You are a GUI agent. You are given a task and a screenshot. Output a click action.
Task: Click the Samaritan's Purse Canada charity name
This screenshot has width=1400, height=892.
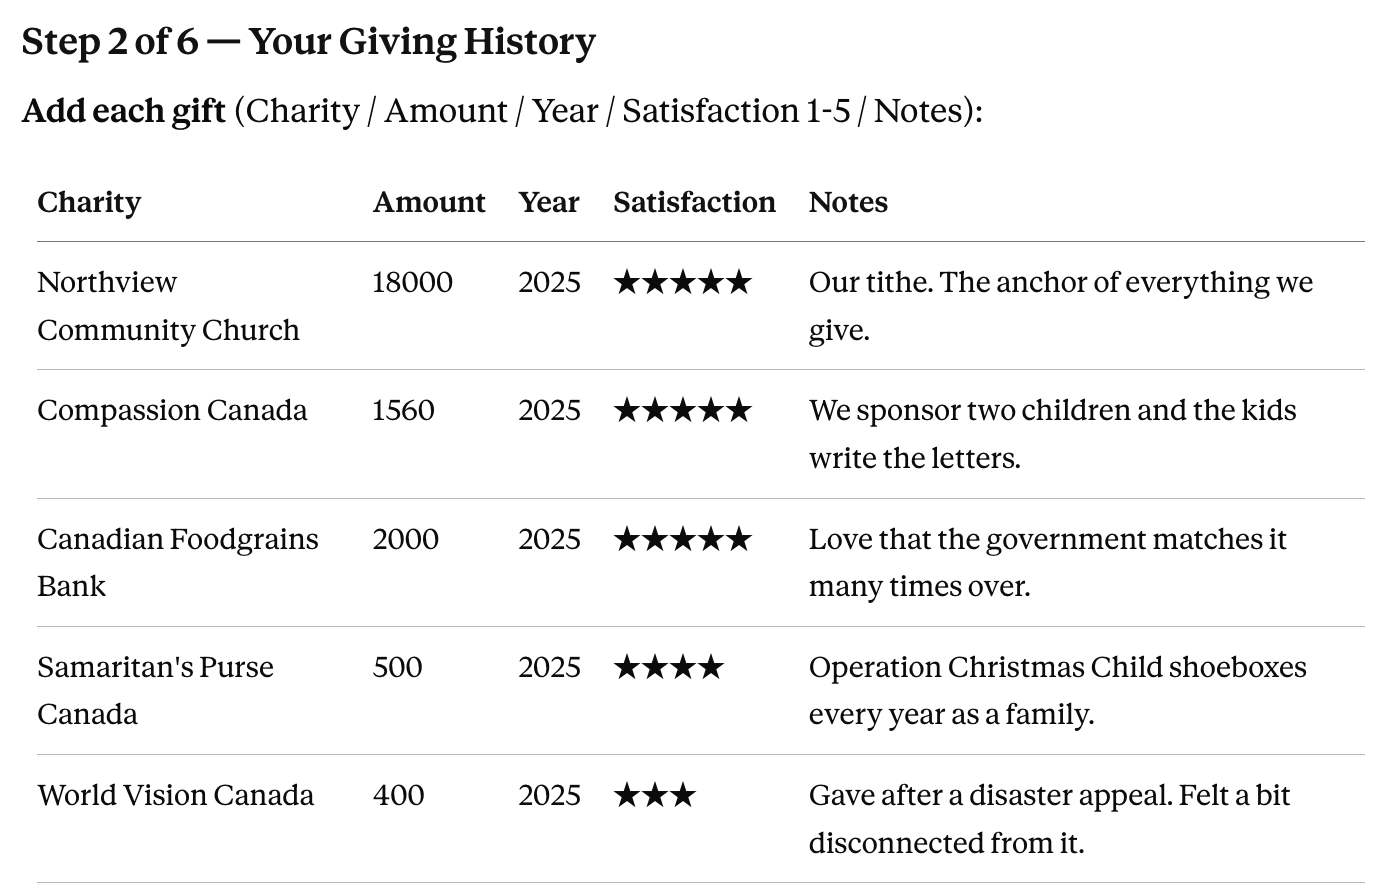156,691
